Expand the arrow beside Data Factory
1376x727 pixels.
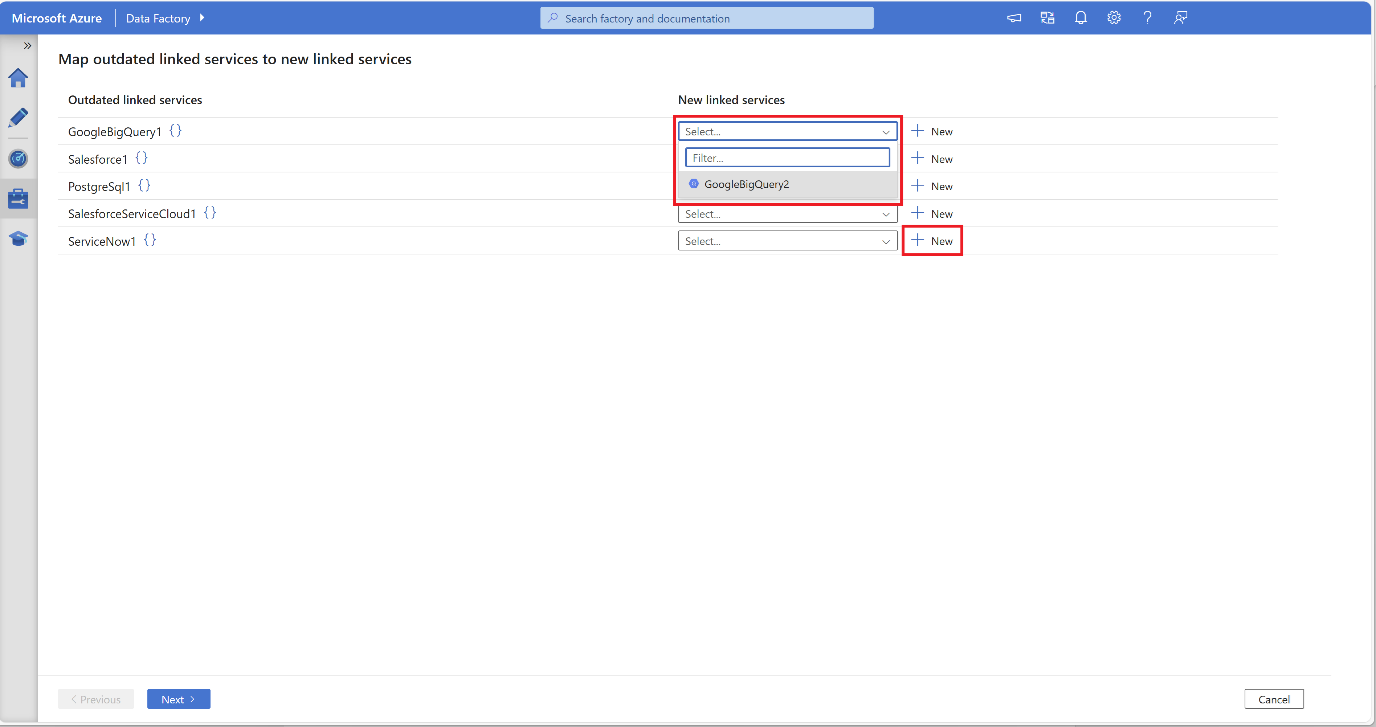203,18
